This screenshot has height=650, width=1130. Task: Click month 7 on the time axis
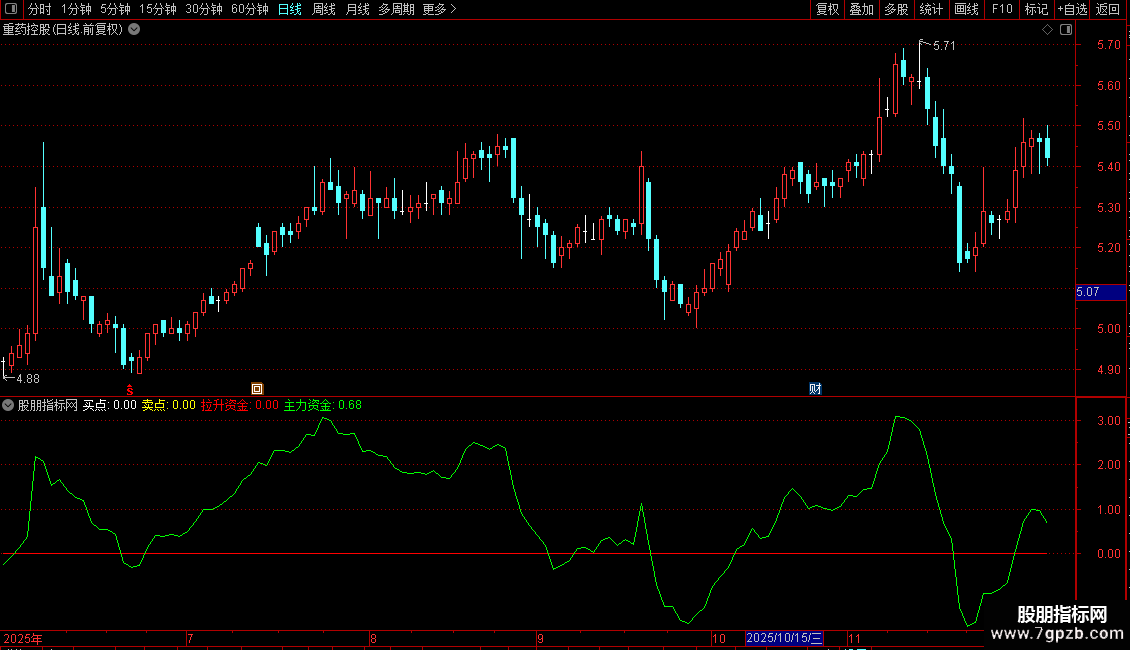pos(190,638)
